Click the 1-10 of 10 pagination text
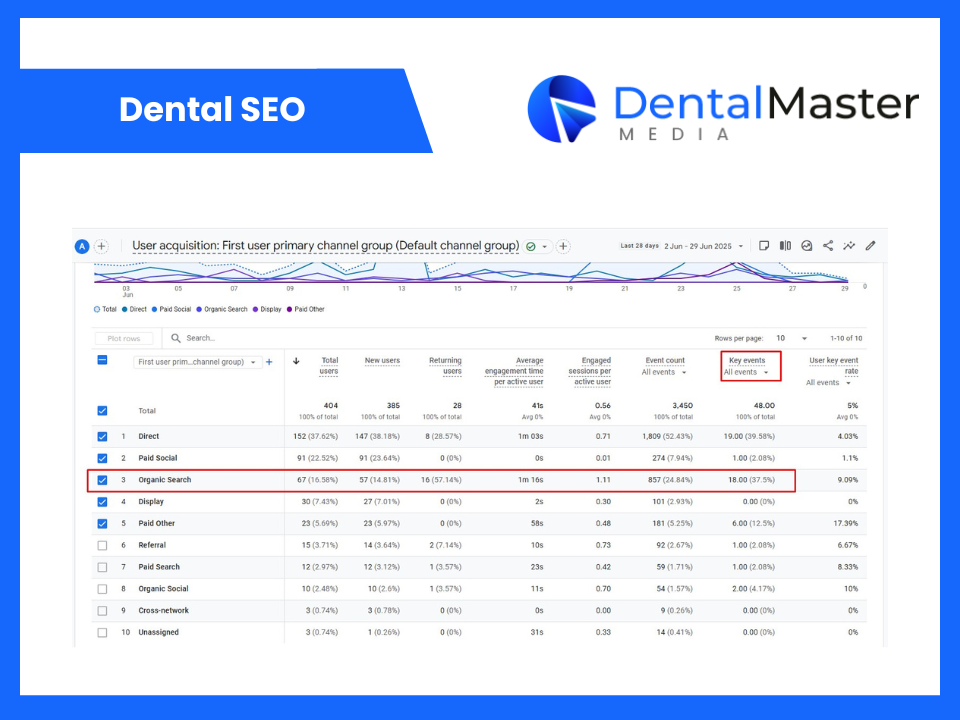Image resolution: width=960 pixels, height=720 pixels. (x=846, y=338)
